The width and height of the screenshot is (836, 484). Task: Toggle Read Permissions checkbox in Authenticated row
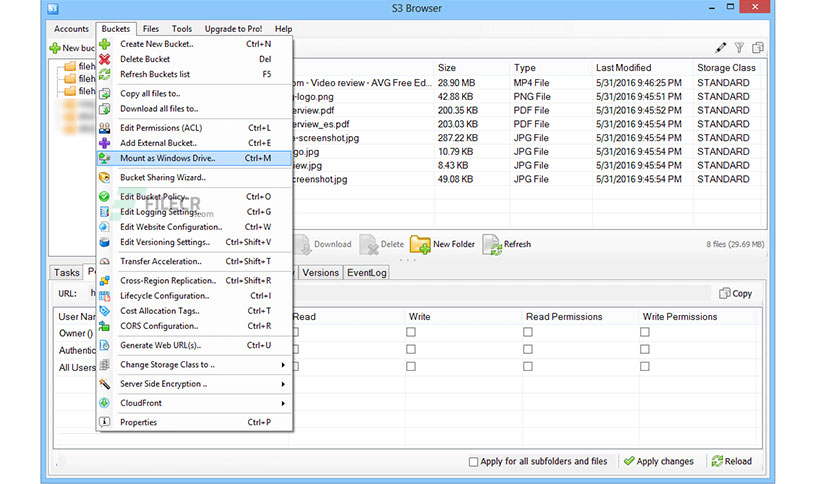(528, 349)
